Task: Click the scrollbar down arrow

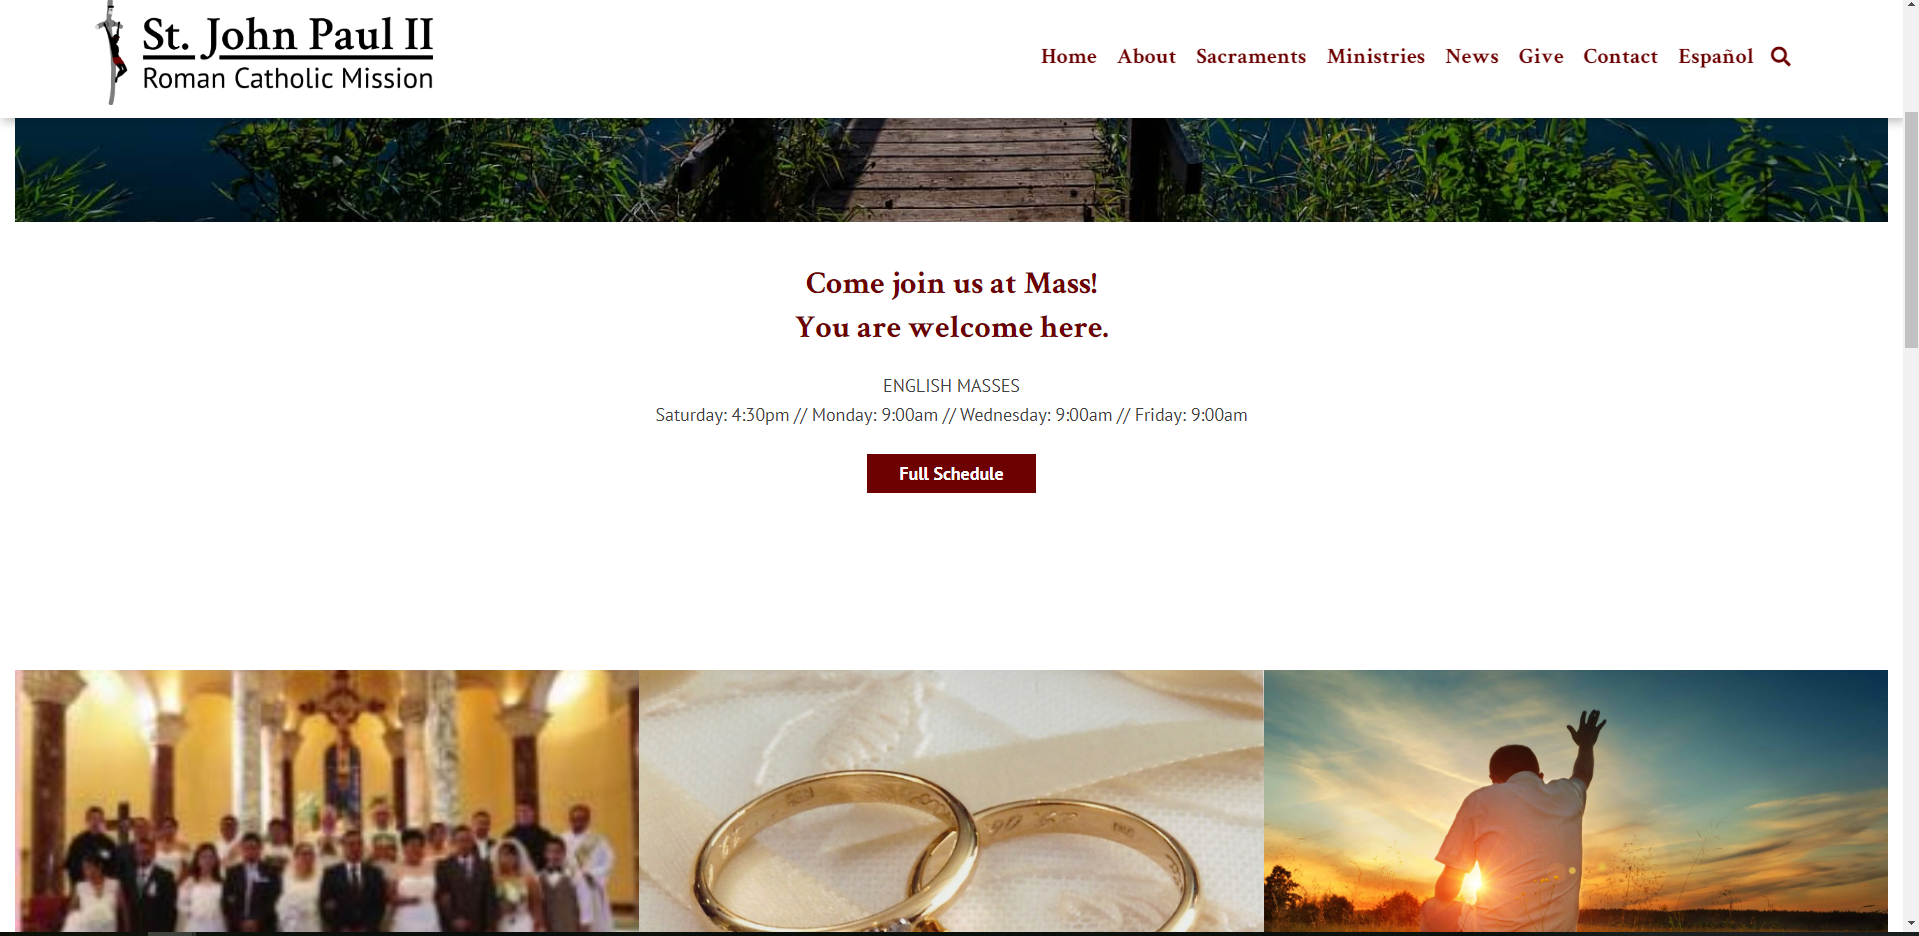Action: [x=1911, y=923]
